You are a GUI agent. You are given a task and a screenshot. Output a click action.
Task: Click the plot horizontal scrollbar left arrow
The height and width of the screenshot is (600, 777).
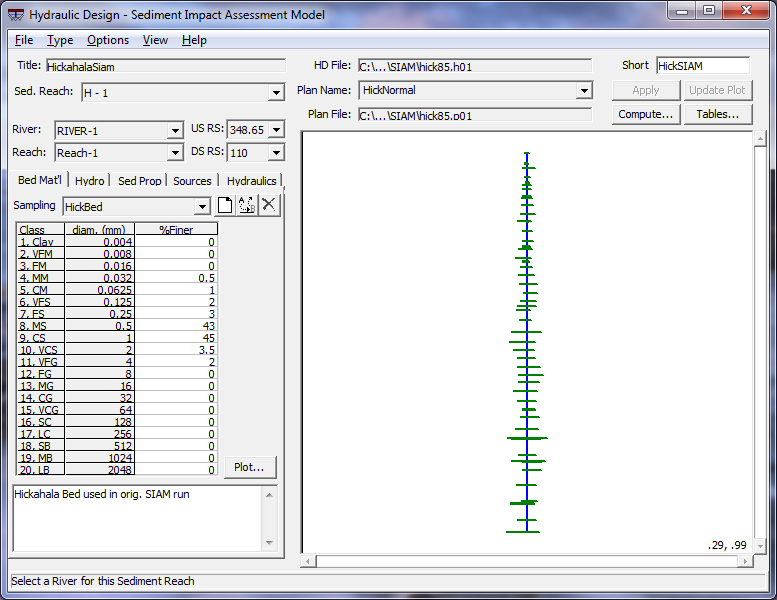click(x=308, y=561)
